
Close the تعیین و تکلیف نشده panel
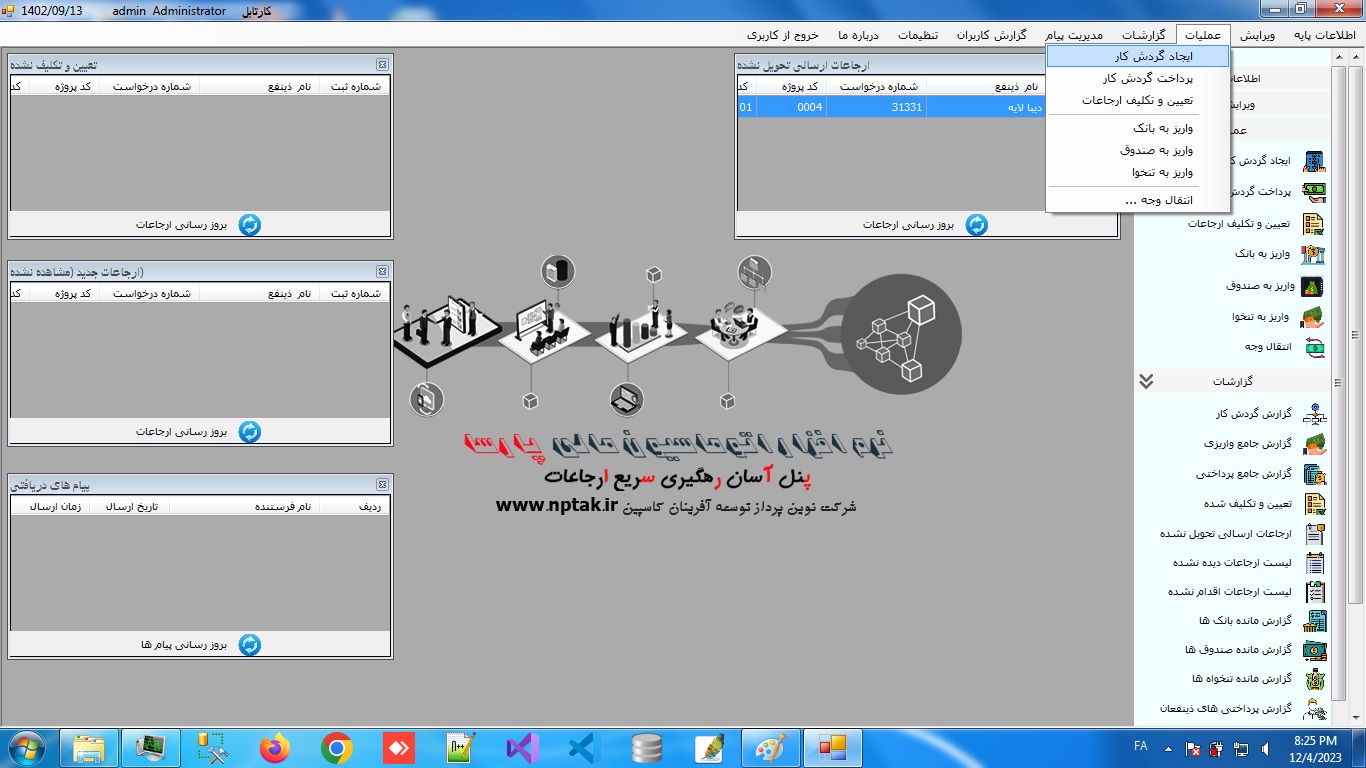tap(382, 64)
